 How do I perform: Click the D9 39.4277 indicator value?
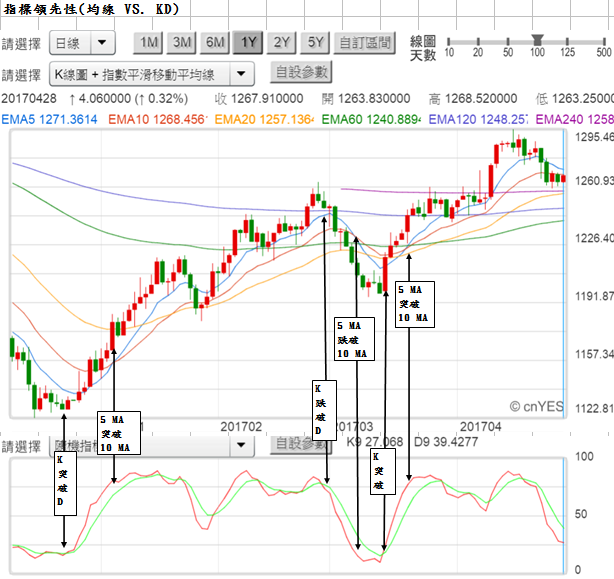point(446,442)
